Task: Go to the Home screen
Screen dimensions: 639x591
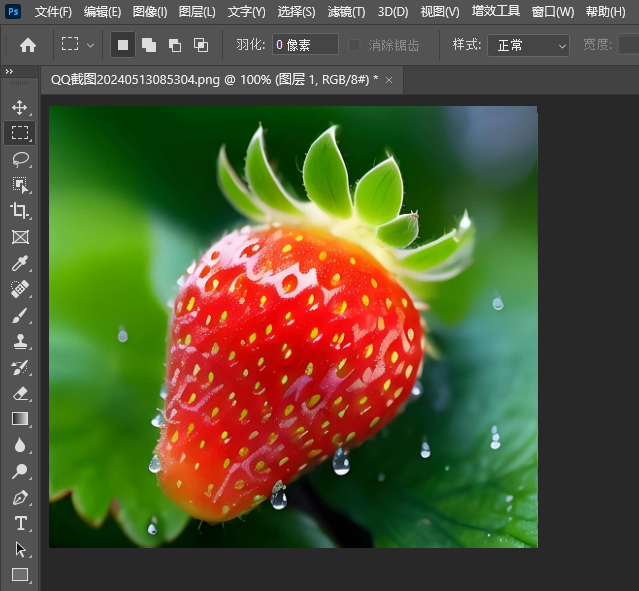Action: point(28,45)
